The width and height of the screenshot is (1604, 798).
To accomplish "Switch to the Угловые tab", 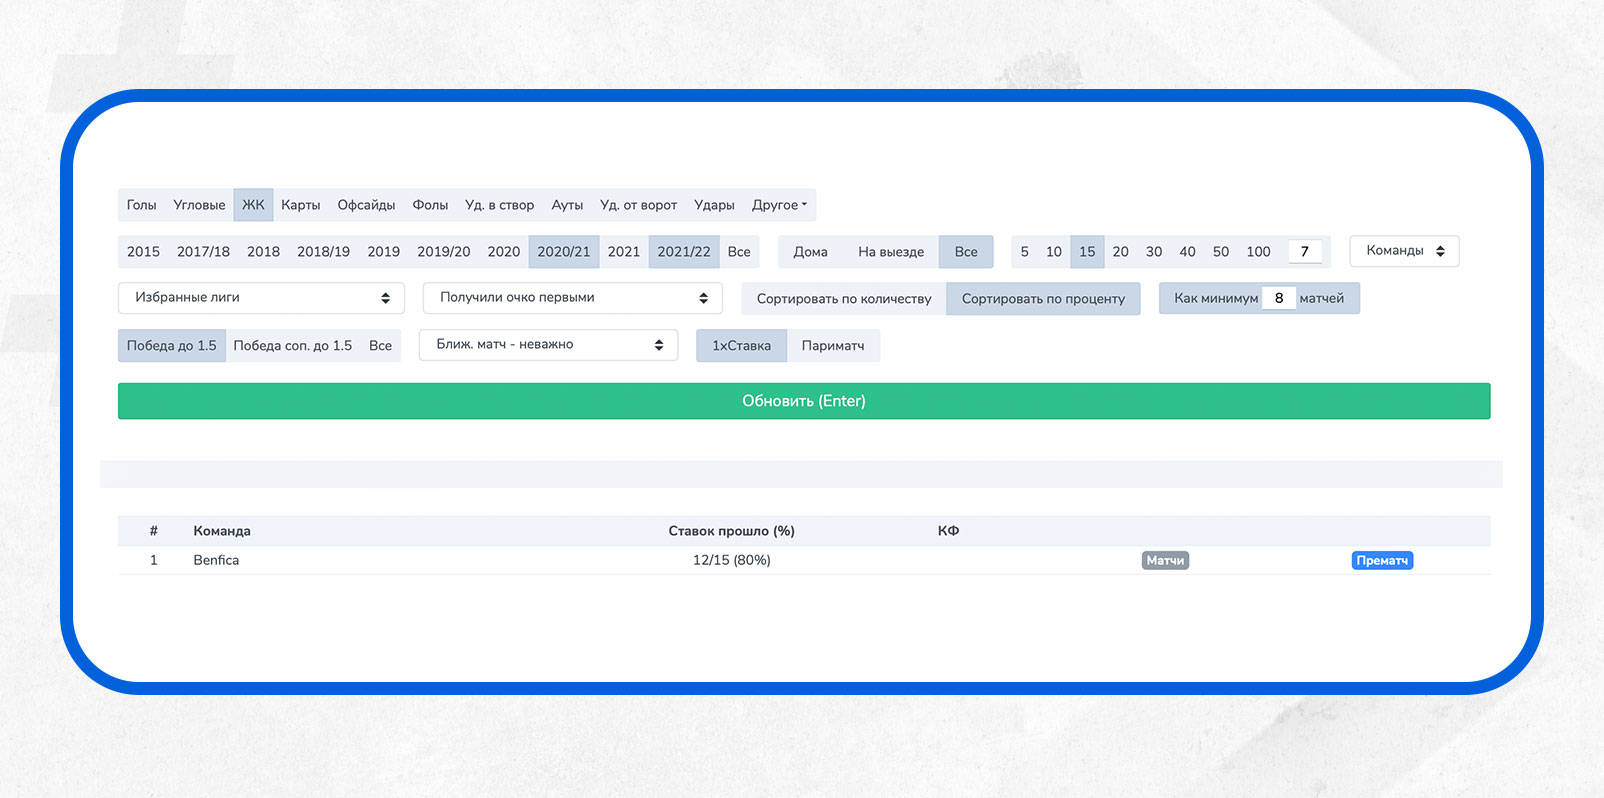I will pos(199,205).
